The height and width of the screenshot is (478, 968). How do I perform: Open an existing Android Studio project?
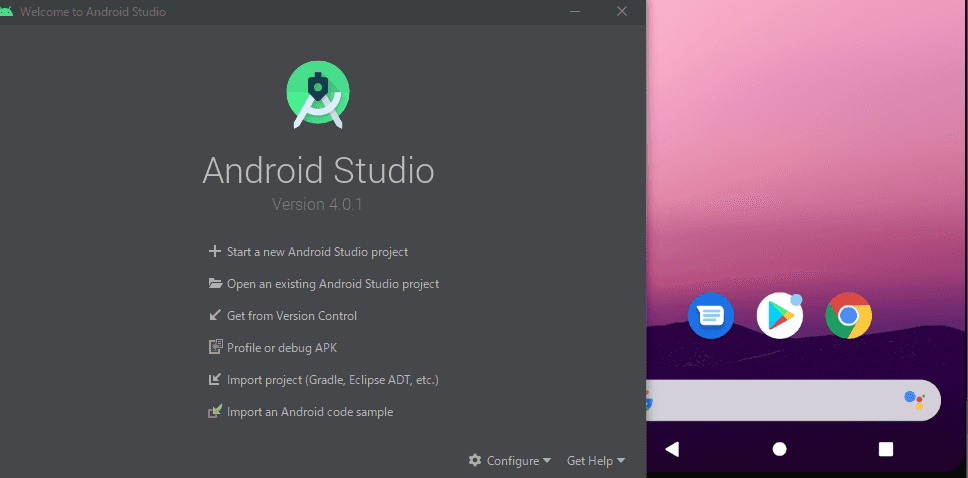332,284
